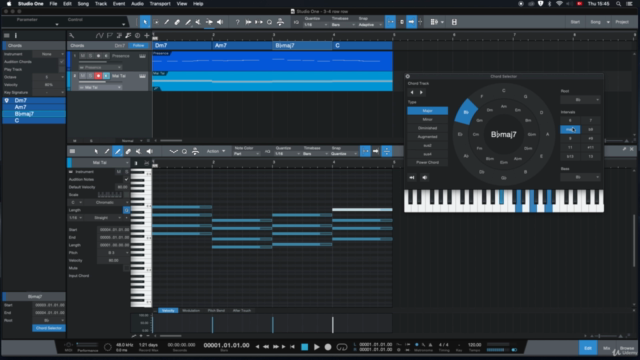Screen dimensions: 640x360
Task: Click the question mark help icon
Action: coord(238,22)
